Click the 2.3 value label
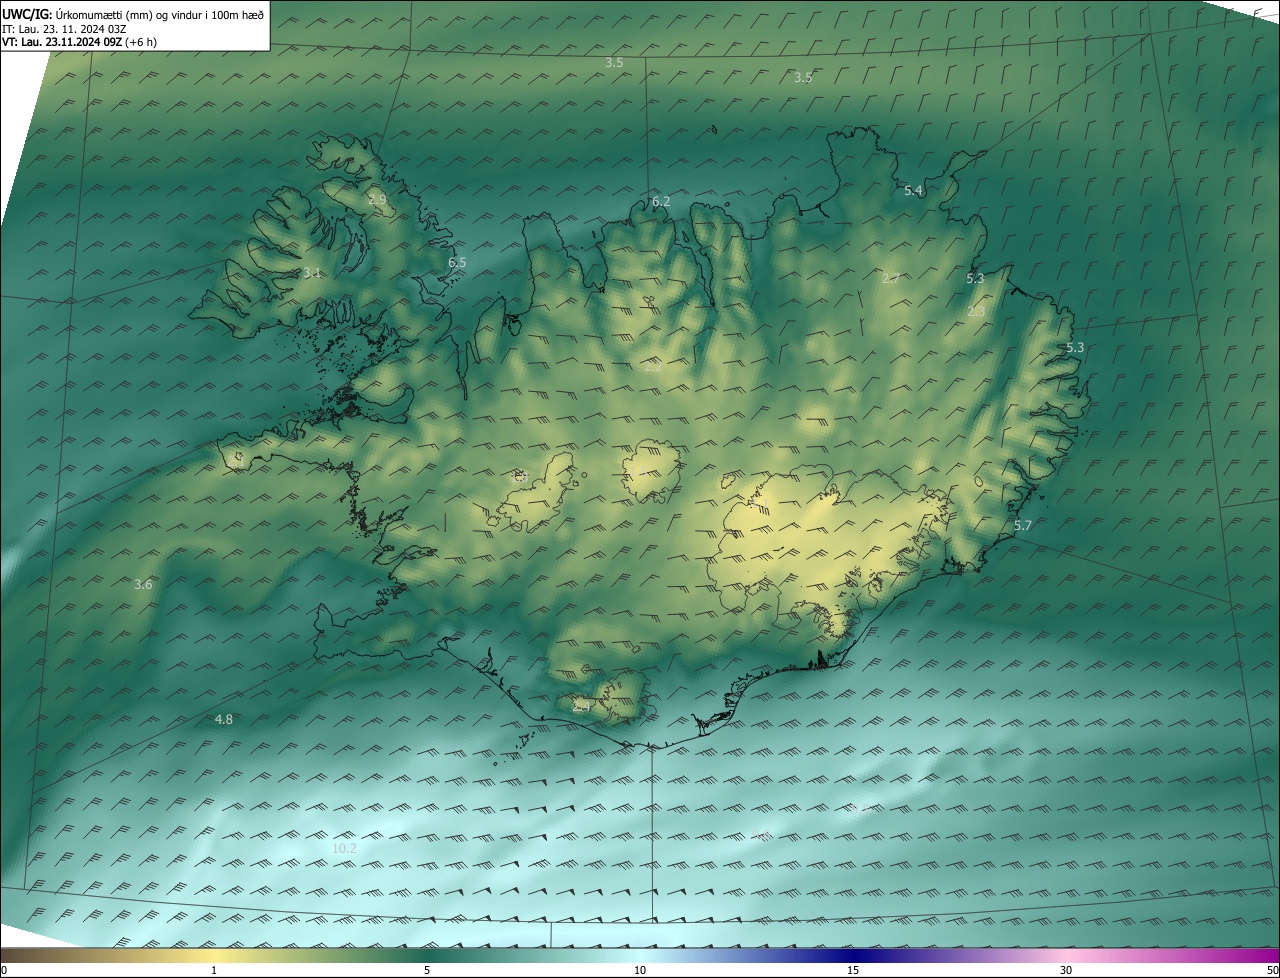Image resolution: width=1280 pixels, height=978 pixels. (x=976, y=312)
